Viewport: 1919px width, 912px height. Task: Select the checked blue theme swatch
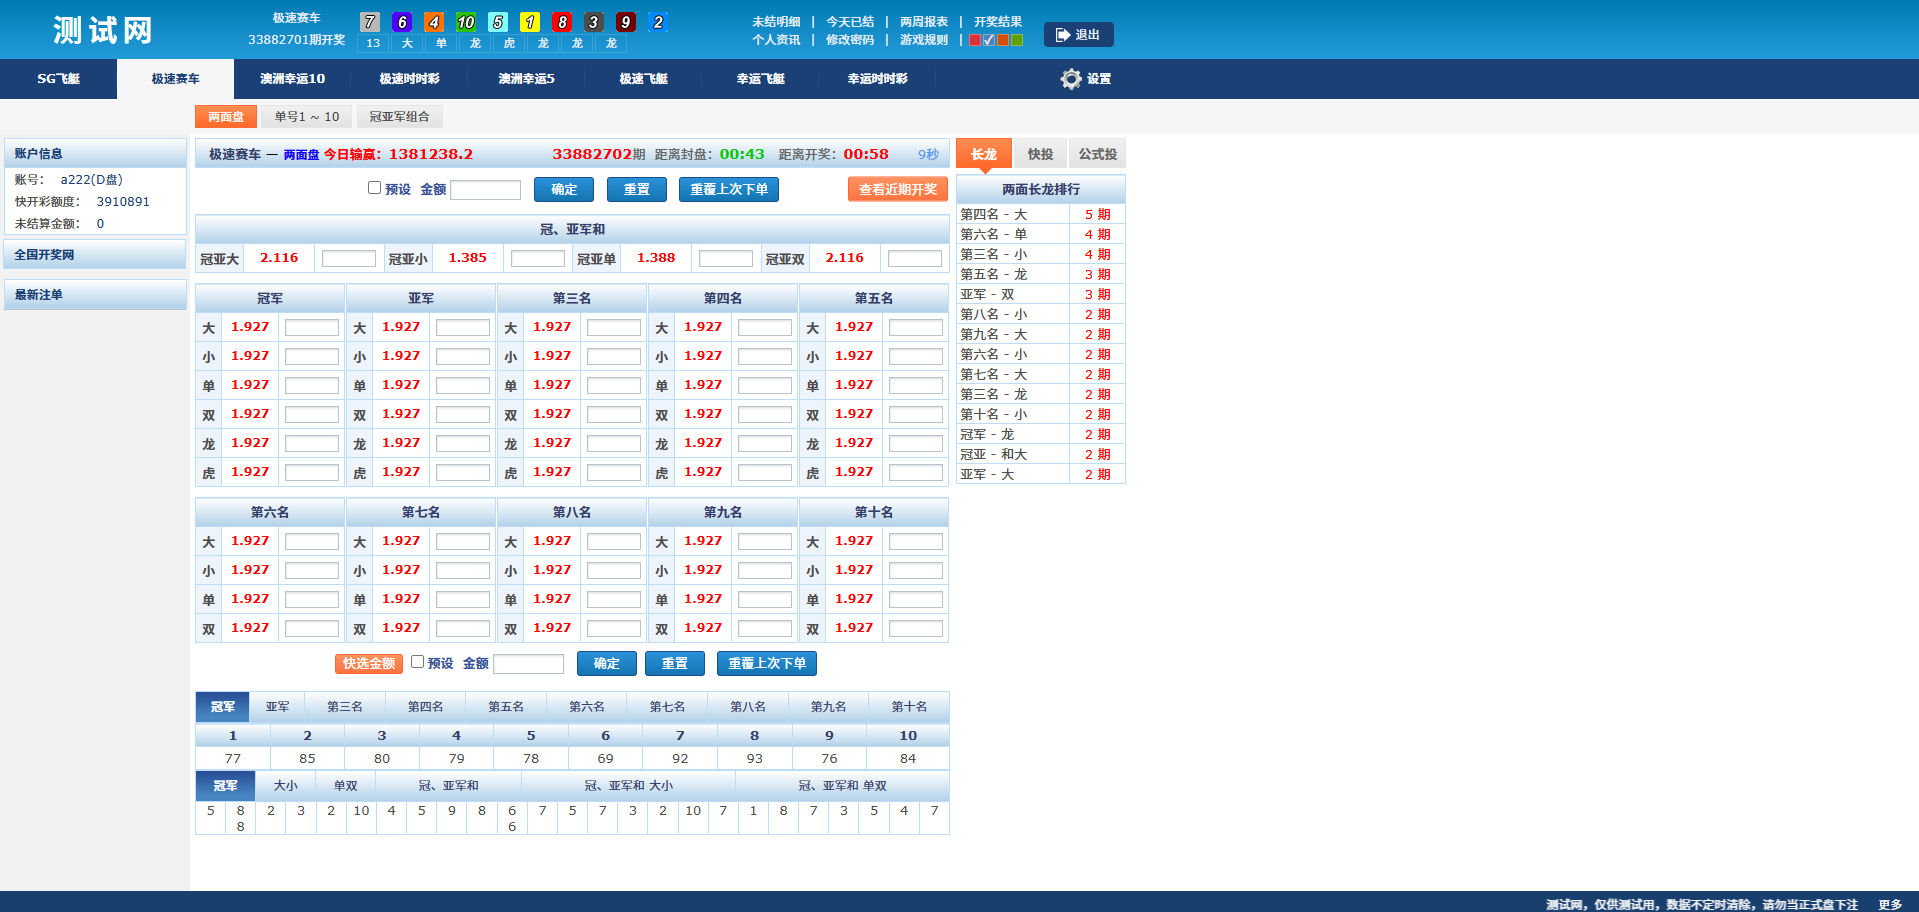pyautogui.click(x=989, y=40)
